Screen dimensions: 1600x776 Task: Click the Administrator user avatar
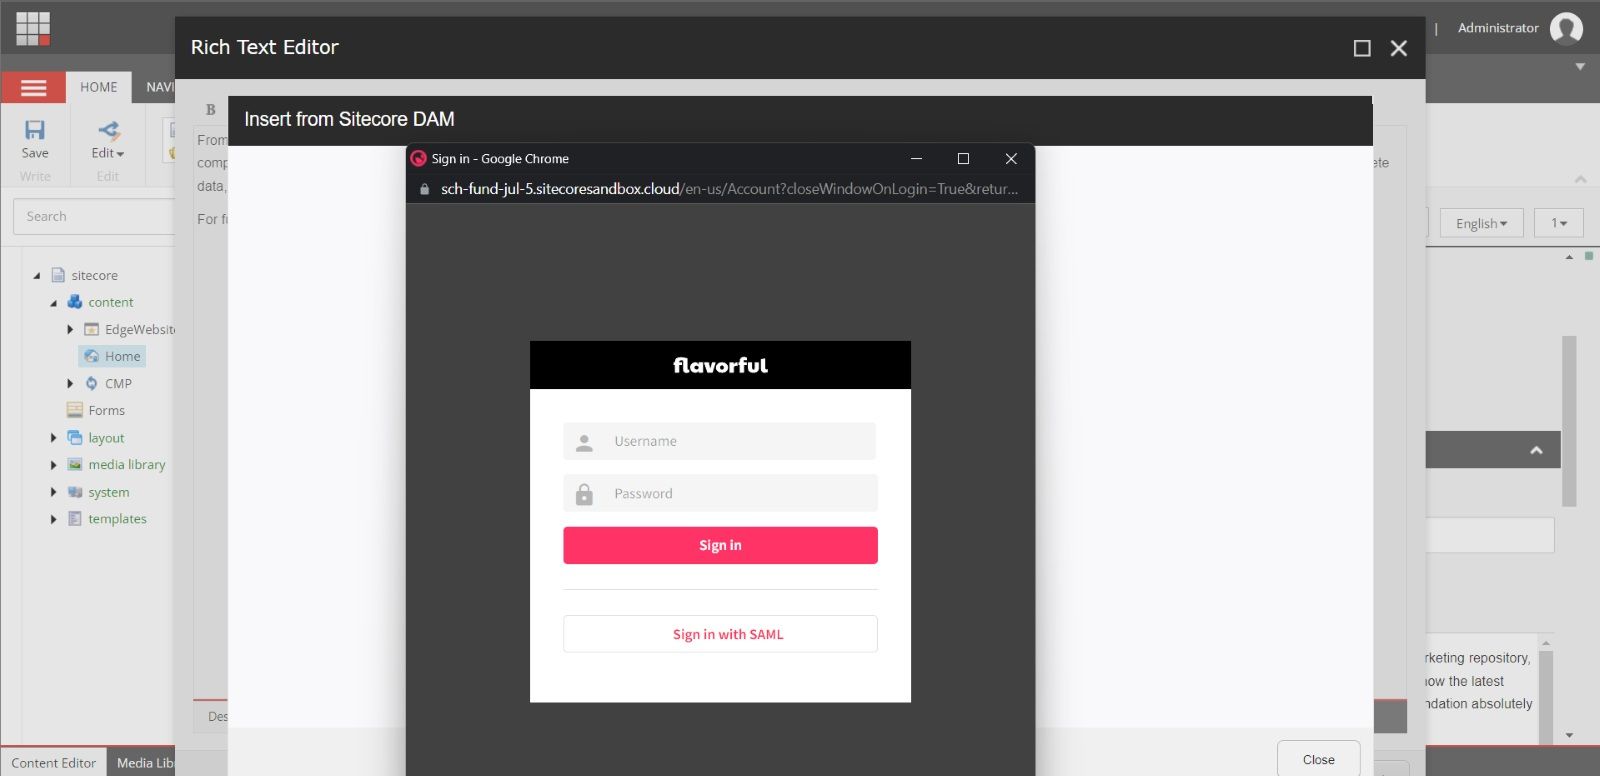[x=1567, y=28]
